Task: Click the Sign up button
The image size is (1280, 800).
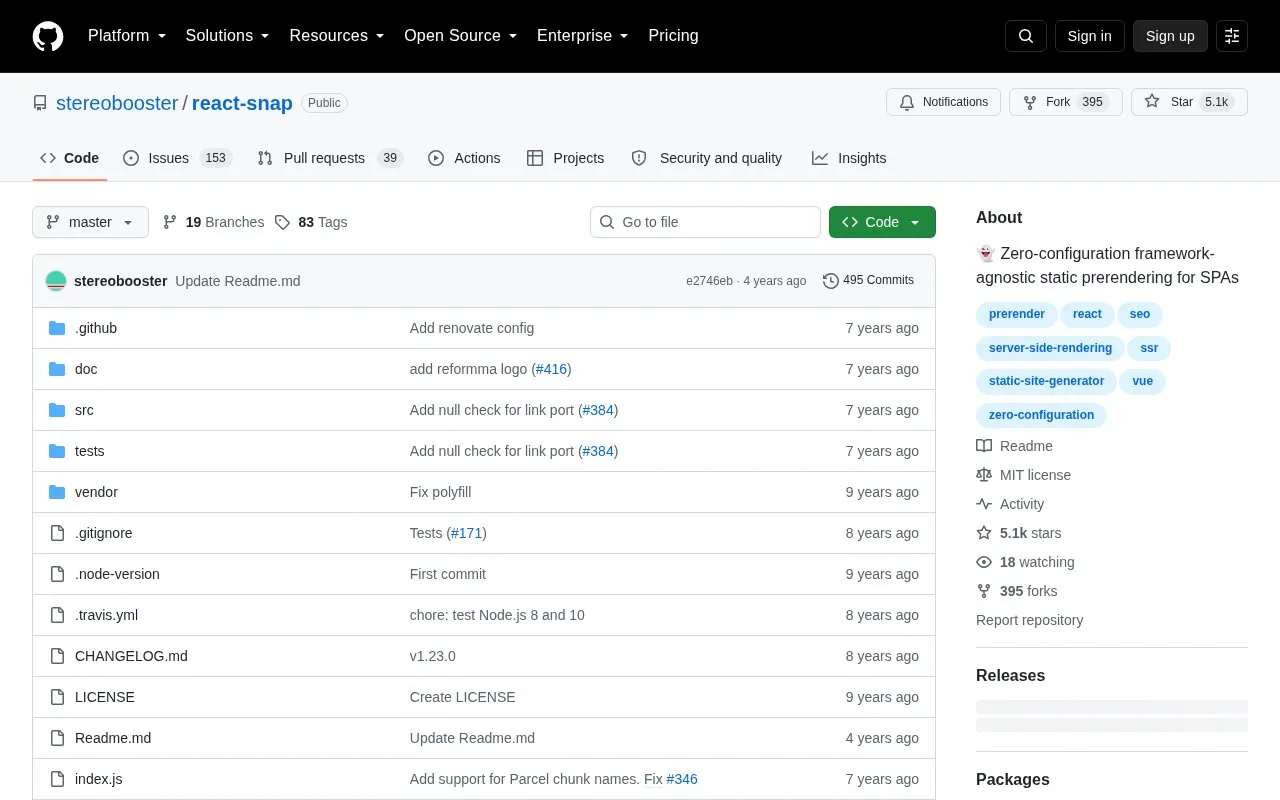Action: pyautogui.click(x=1170, y=36)
